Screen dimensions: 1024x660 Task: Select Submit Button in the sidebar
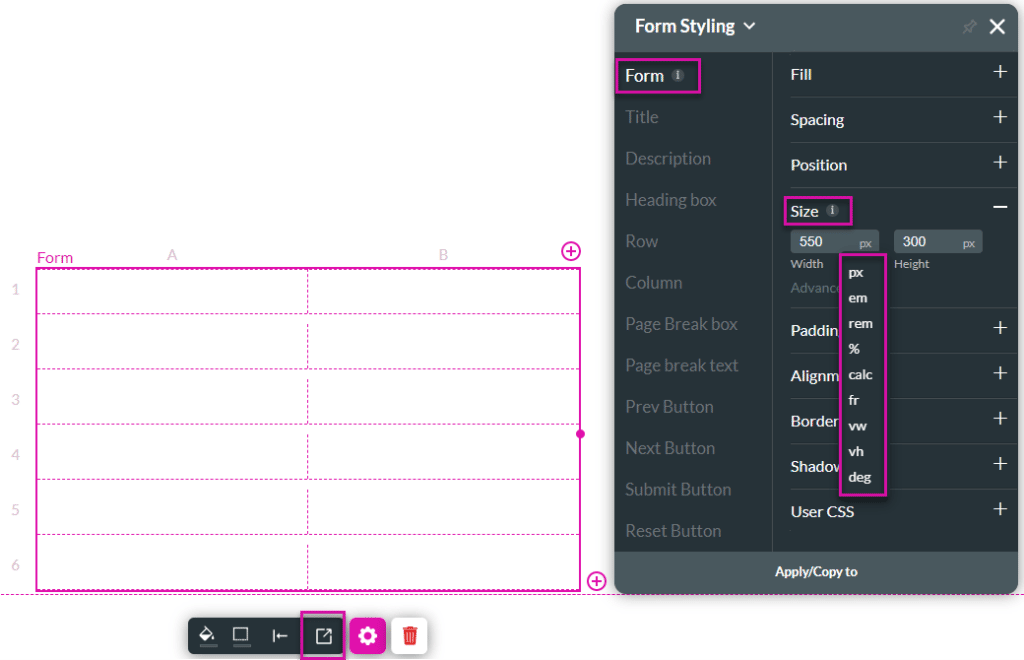point(679,489)
